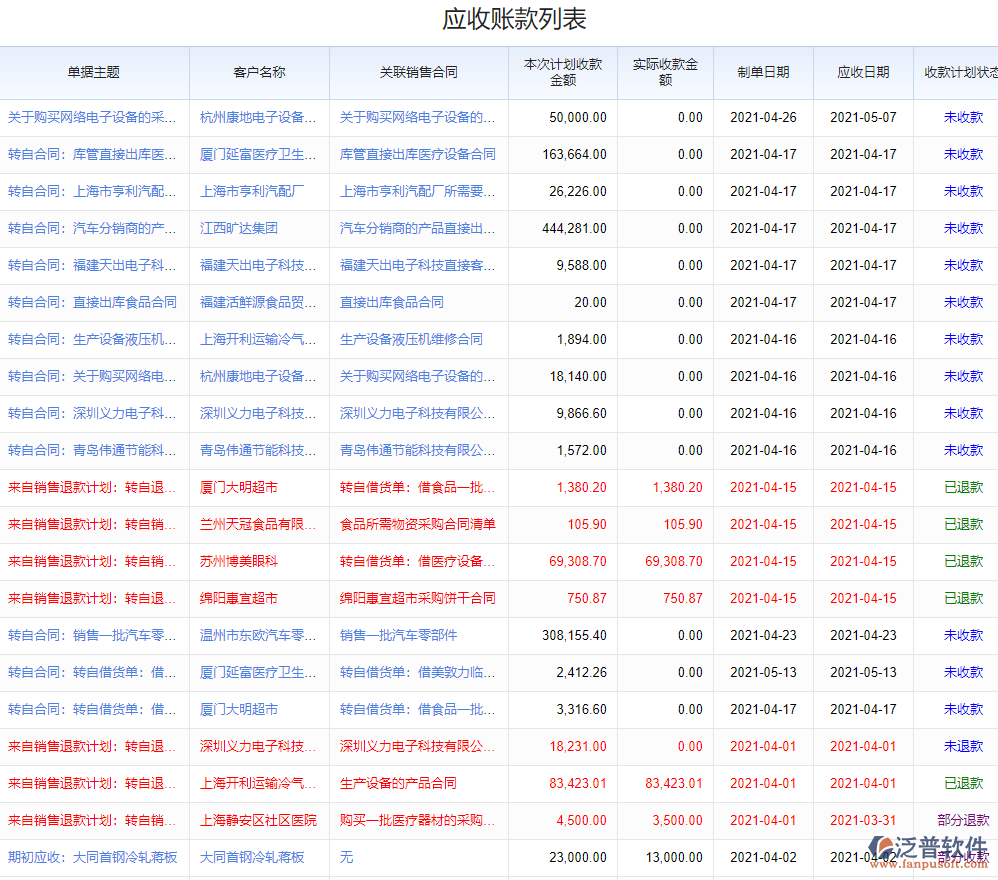The height and width of the screenshot is (880, 998).
Task: Open document link 关于购买网络电子设备的采购 in first row
Action: (x=89, y=117)
